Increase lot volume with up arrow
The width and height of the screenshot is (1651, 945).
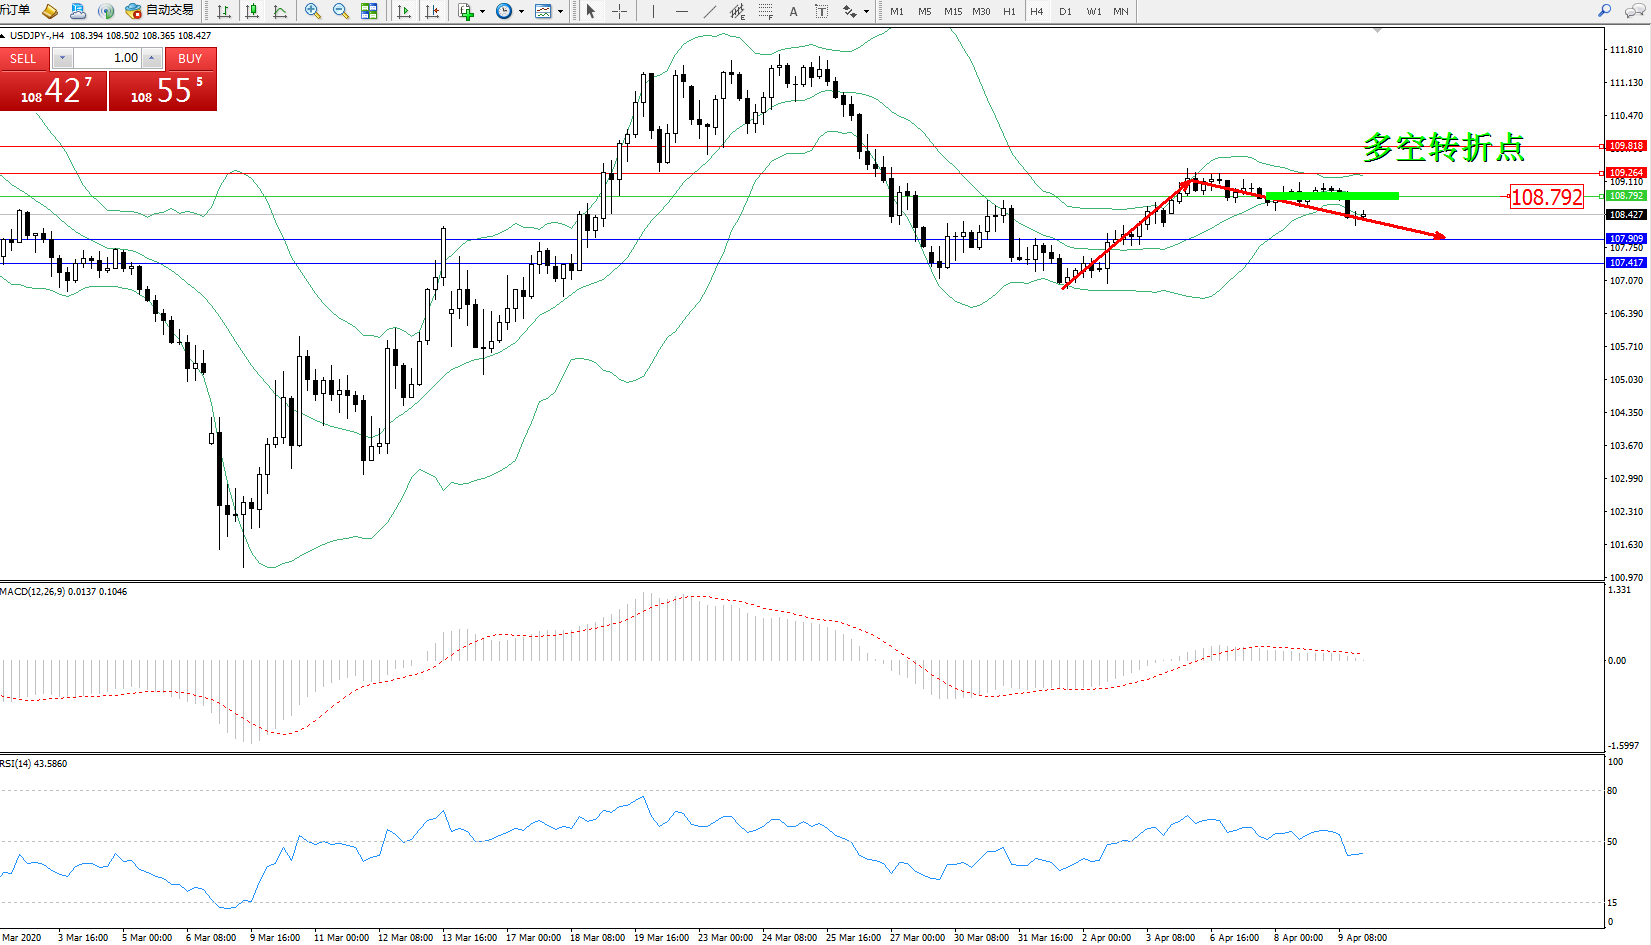pyautogui.click(x=151, y=58)
